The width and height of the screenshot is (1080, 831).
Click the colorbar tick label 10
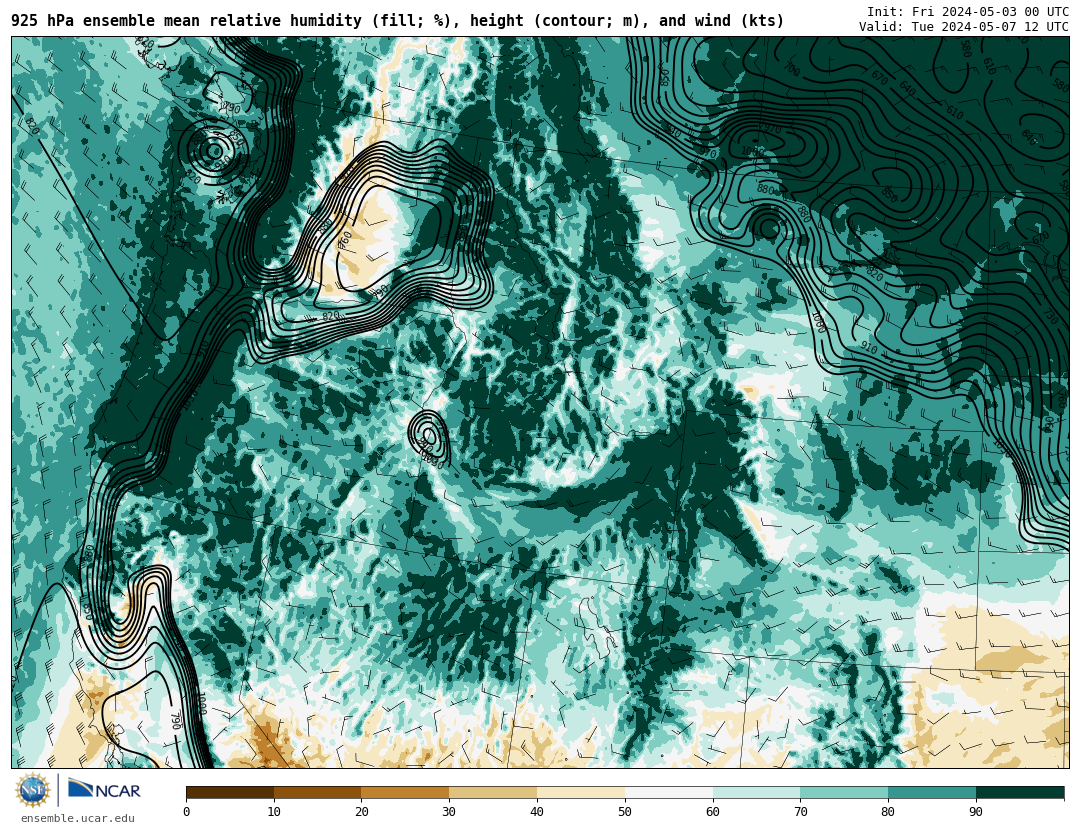tap(274, 812)
